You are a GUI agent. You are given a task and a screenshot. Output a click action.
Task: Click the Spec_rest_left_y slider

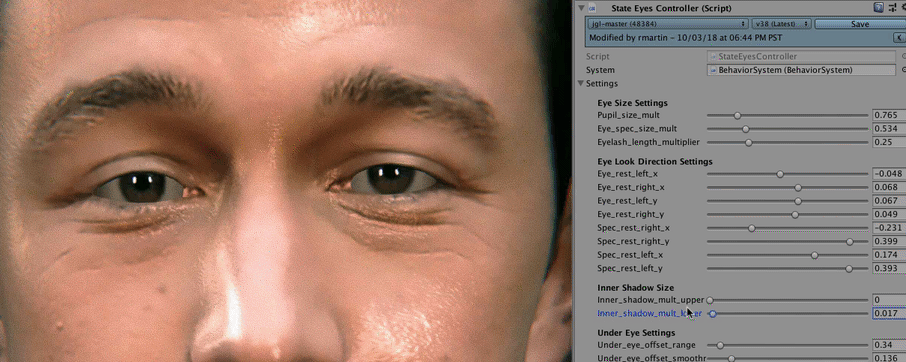788,268
